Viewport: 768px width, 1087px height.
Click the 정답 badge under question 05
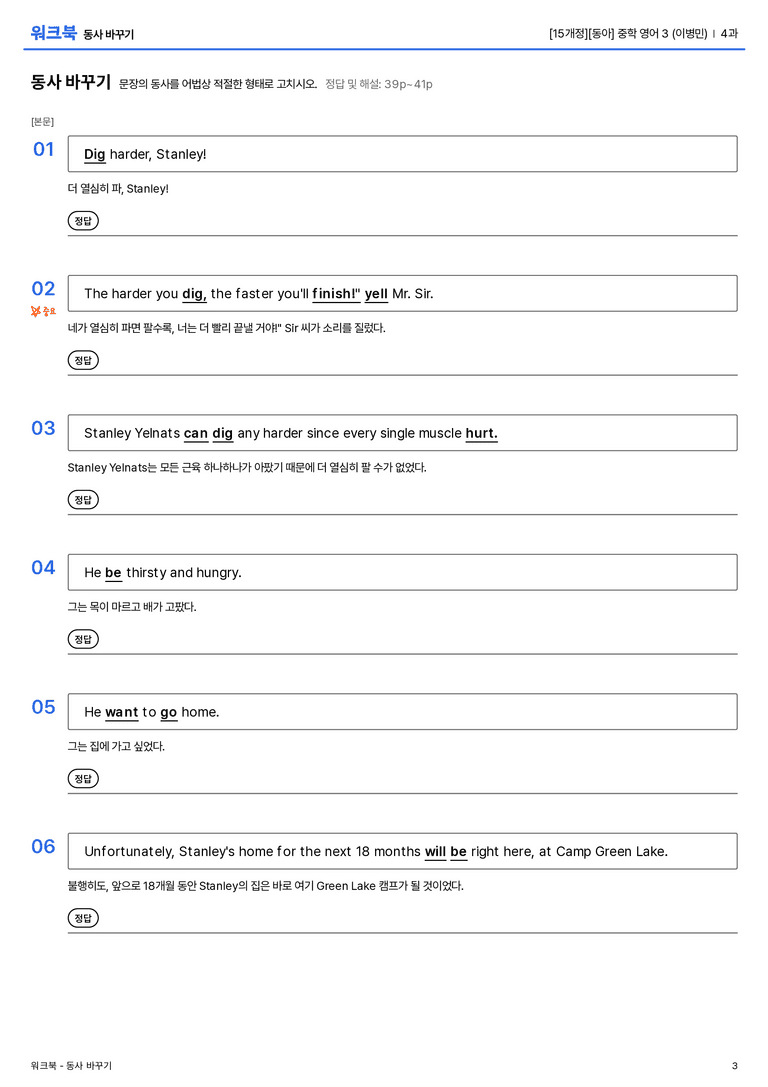click(x=83, y=779)
